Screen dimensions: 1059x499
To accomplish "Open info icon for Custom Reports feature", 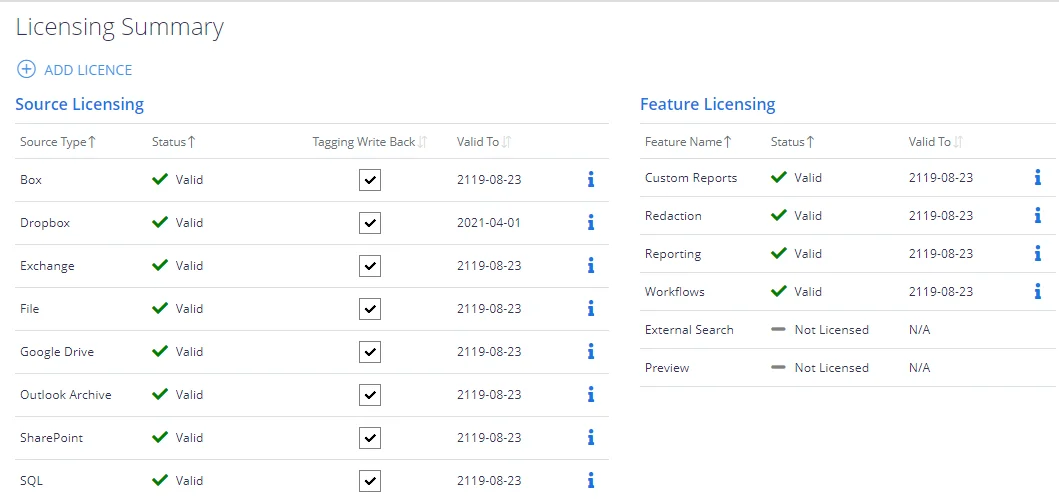I will point(1038,178).
